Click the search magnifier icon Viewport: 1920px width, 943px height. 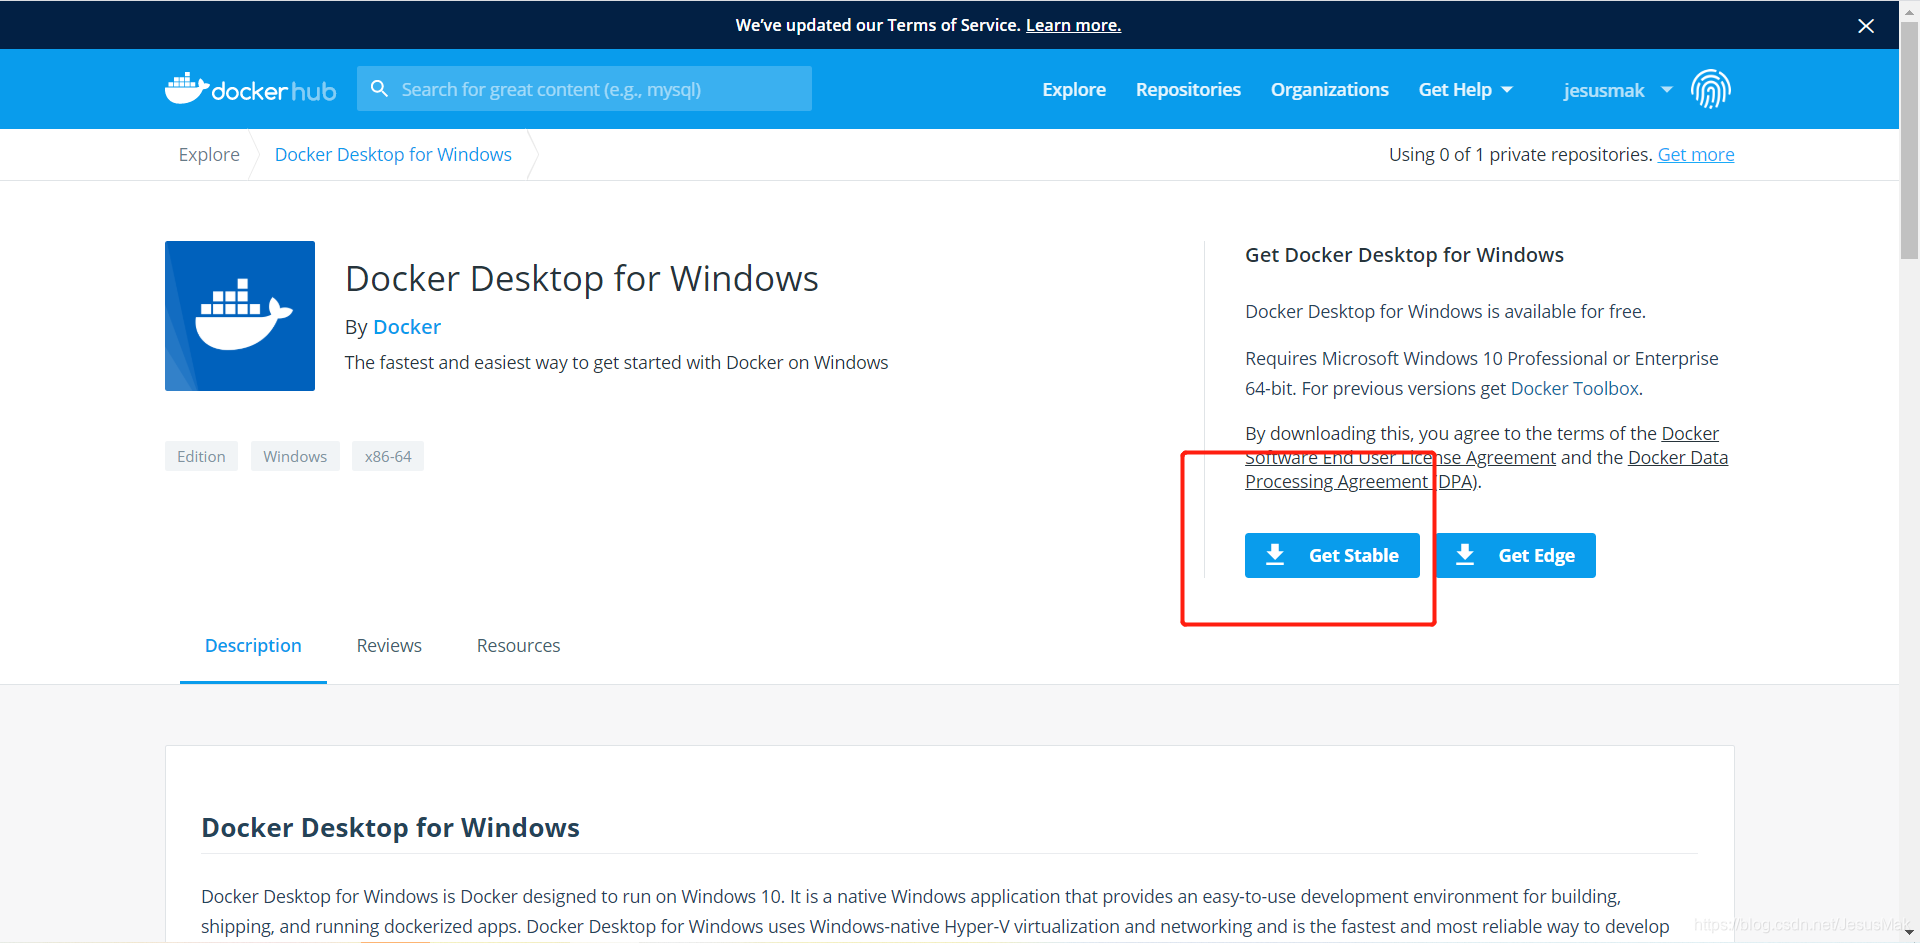coord(379,89)
